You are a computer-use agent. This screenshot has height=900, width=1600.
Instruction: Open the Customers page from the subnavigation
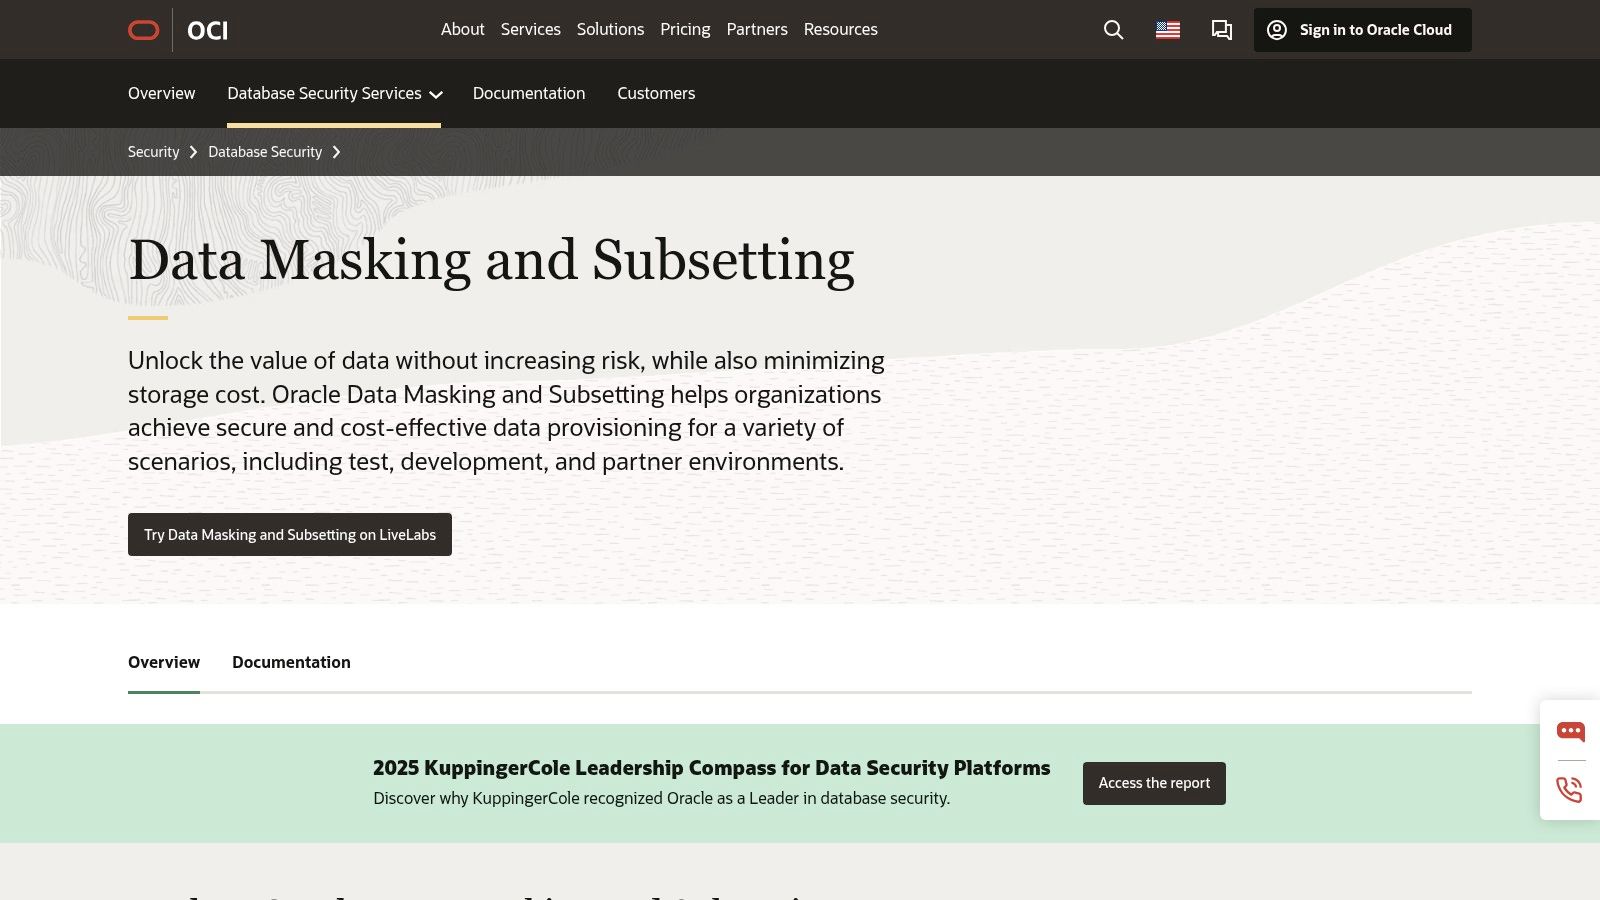[x=656, y=93]
